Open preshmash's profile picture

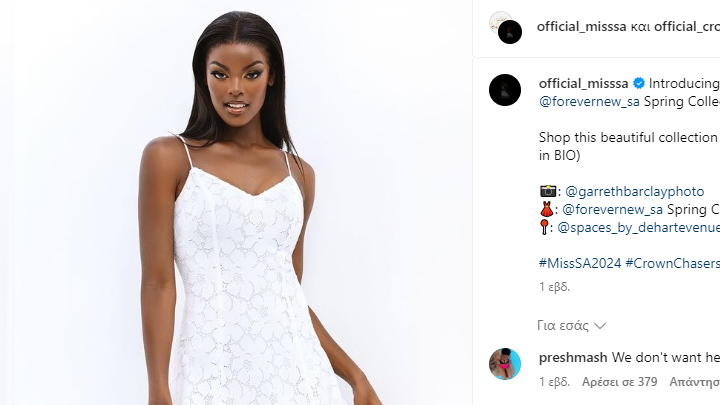[505, 364]
